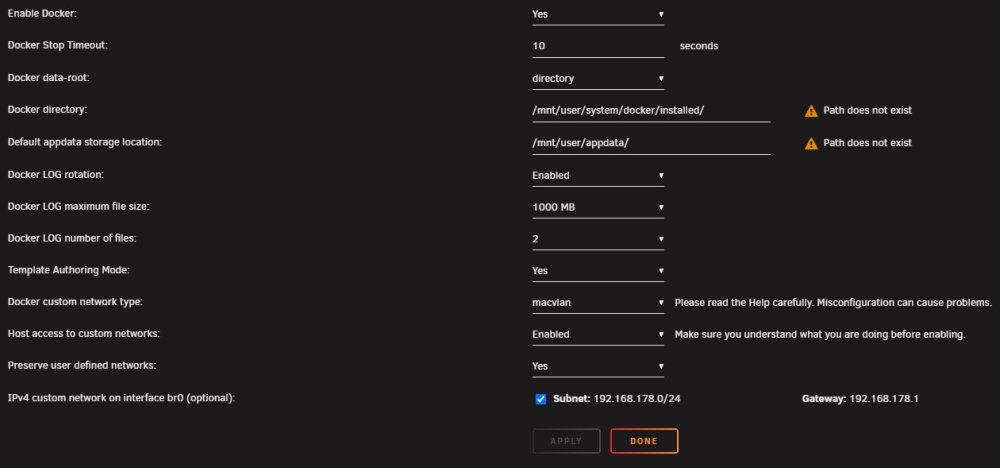Click the 'seconds' unit text
Image resolution: width=1000 pixels, height=468 pixels.
(x=699, y=46)
